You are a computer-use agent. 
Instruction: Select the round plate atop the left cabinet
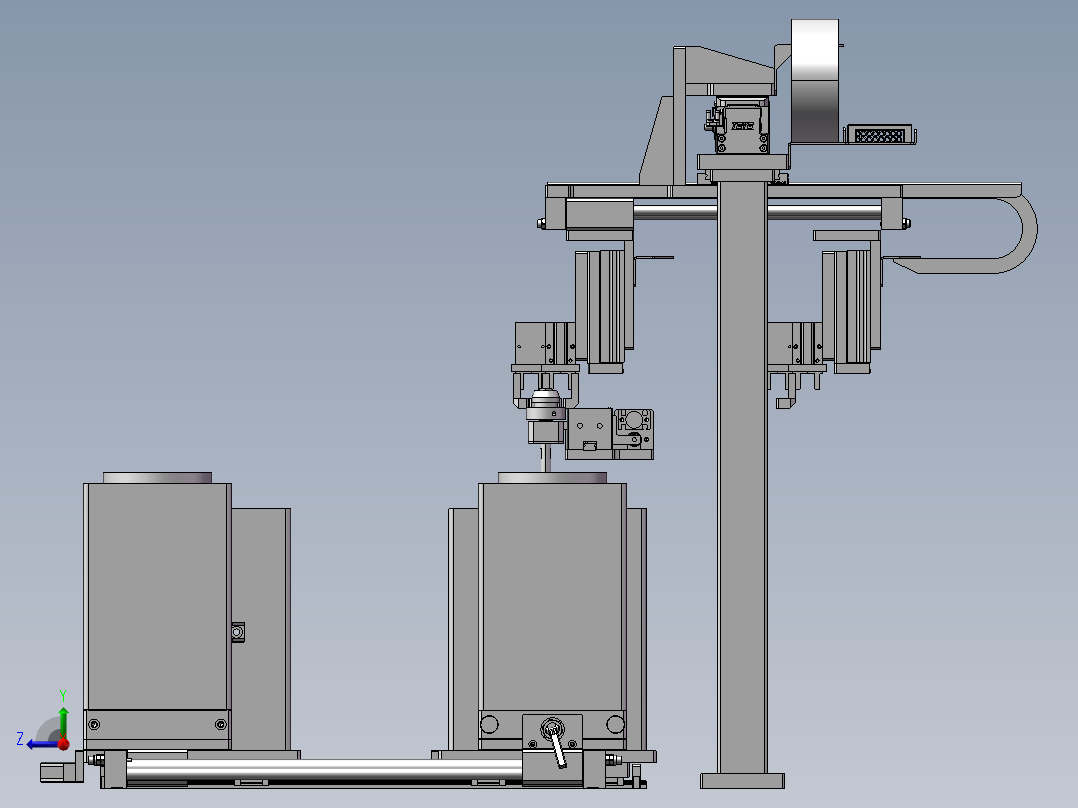click(x=157, y=477)
